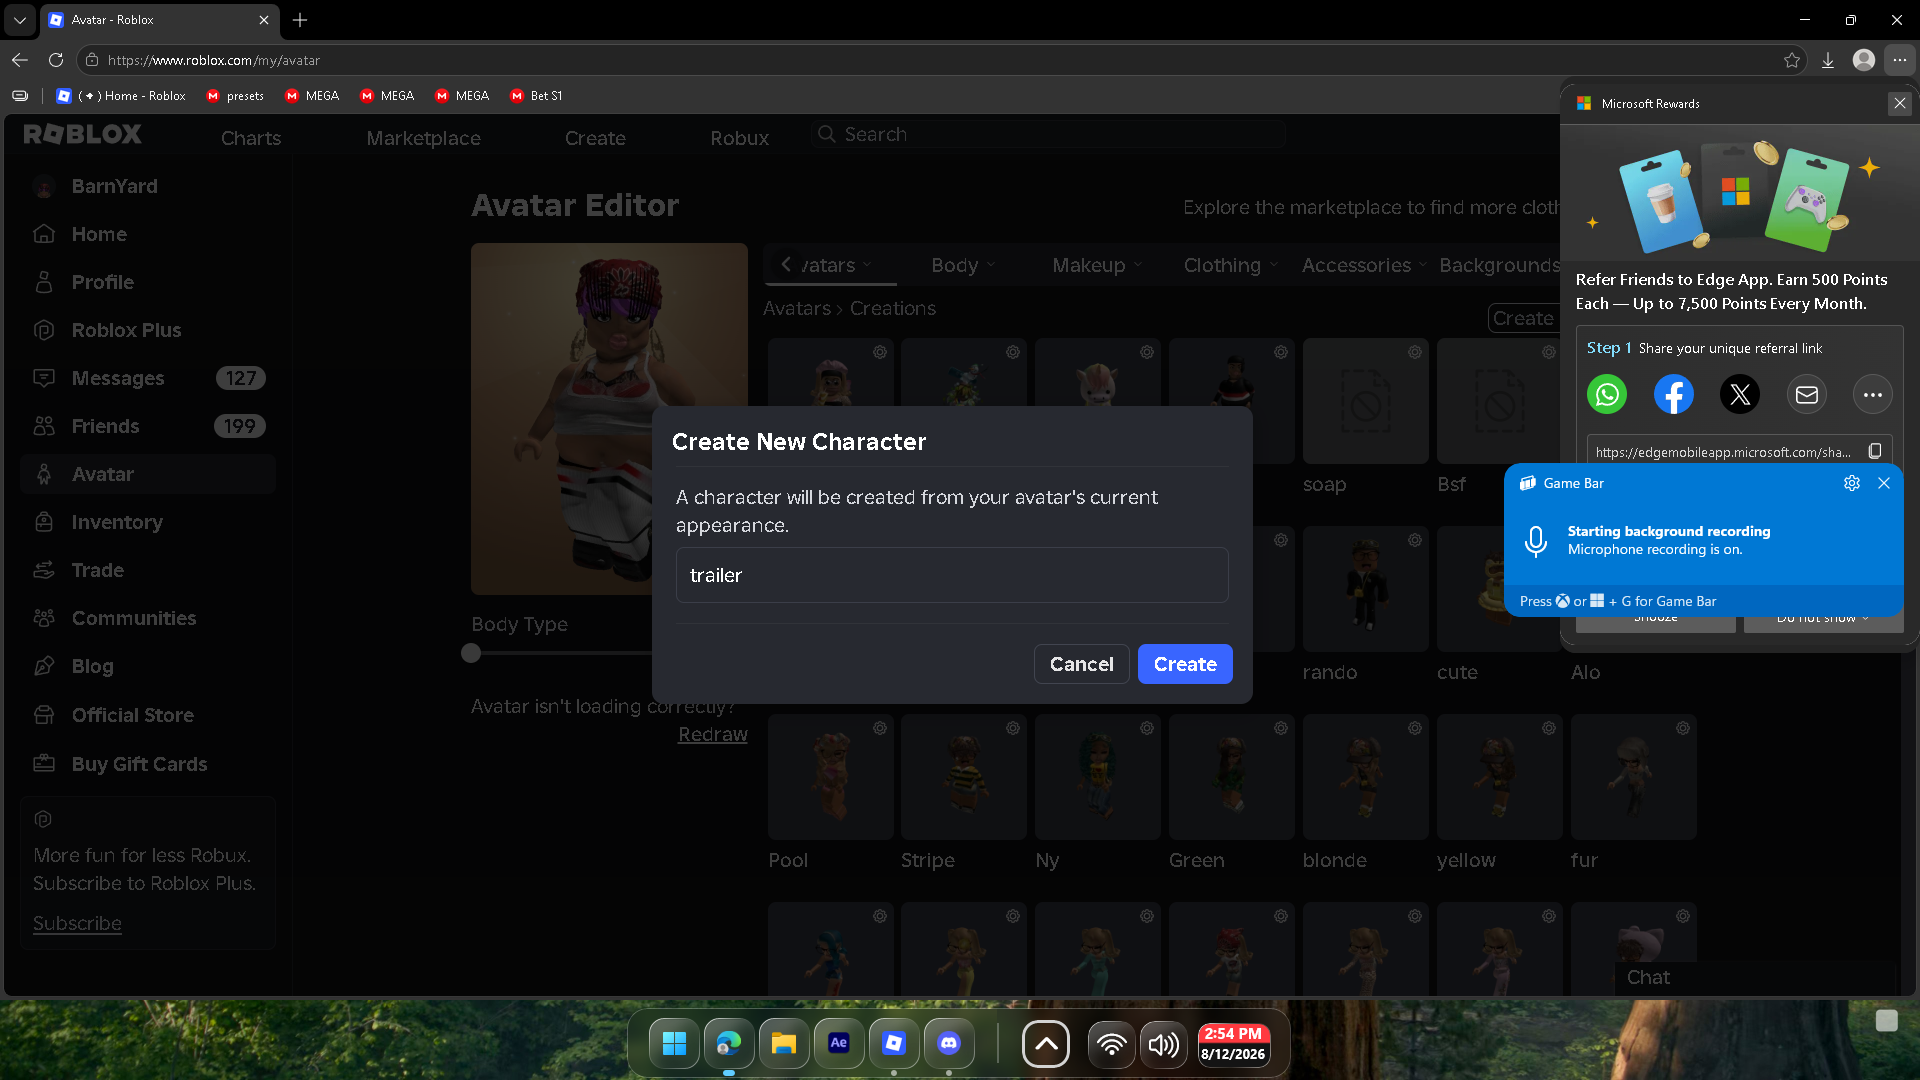
Task: Bookmark this page with the star icon
Action: 1792,60
